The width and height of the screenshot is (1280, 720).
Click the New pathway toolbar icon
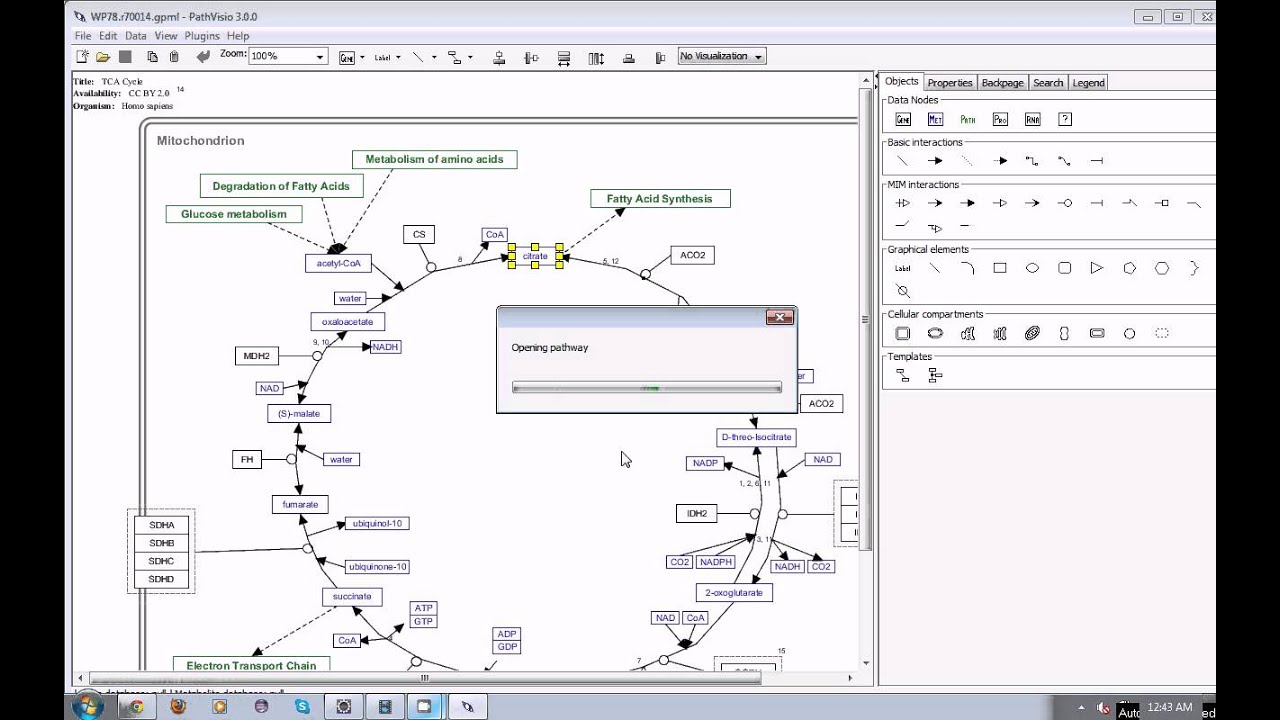[82, 57]
